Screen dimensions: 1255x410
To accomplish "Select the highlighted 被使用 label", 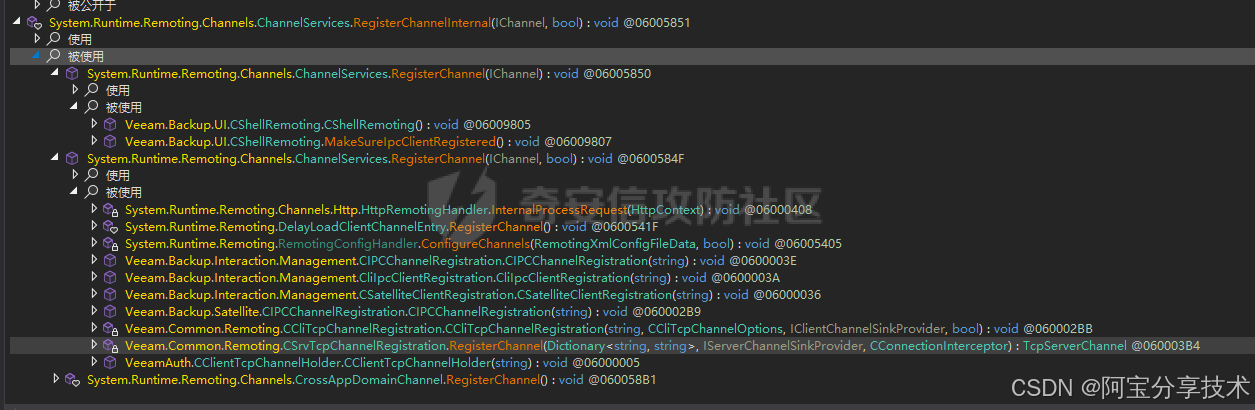I will pyautogui.click(x=86, y=56).
